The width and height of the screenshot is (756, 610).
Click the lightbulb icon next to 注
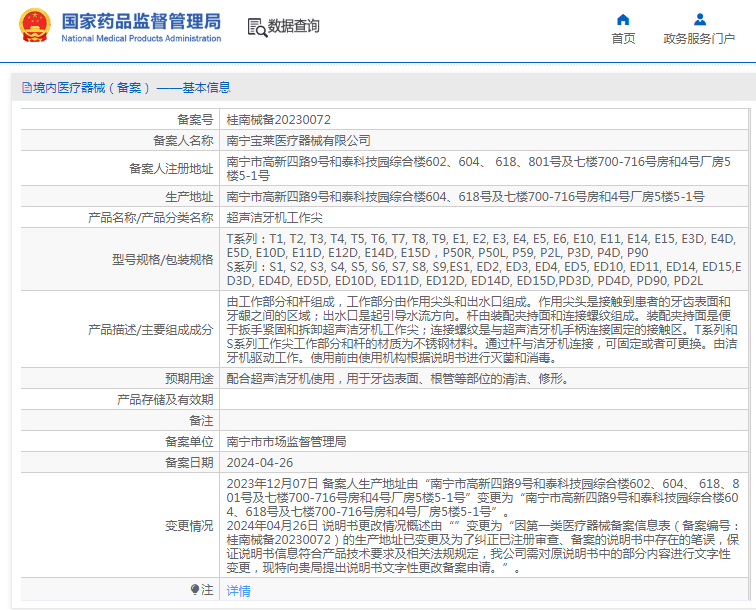tap(195, 589)
